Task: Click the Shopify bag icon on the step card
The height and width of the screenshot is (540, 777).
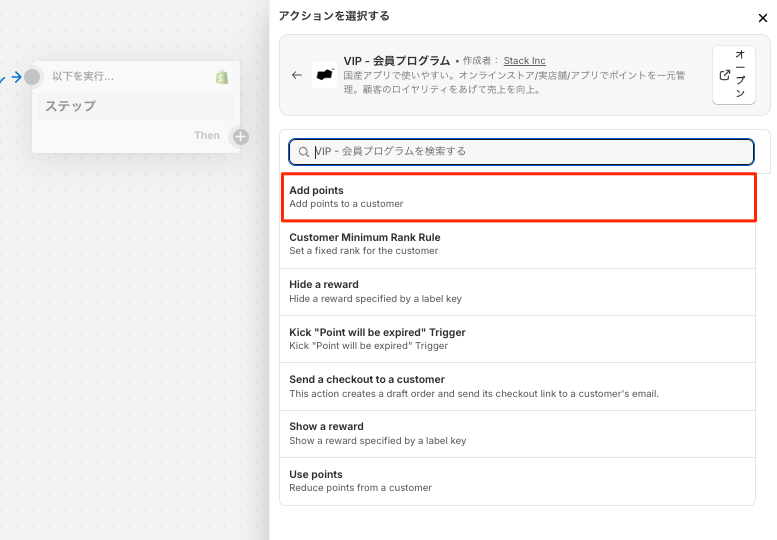Action: (222, 77)
